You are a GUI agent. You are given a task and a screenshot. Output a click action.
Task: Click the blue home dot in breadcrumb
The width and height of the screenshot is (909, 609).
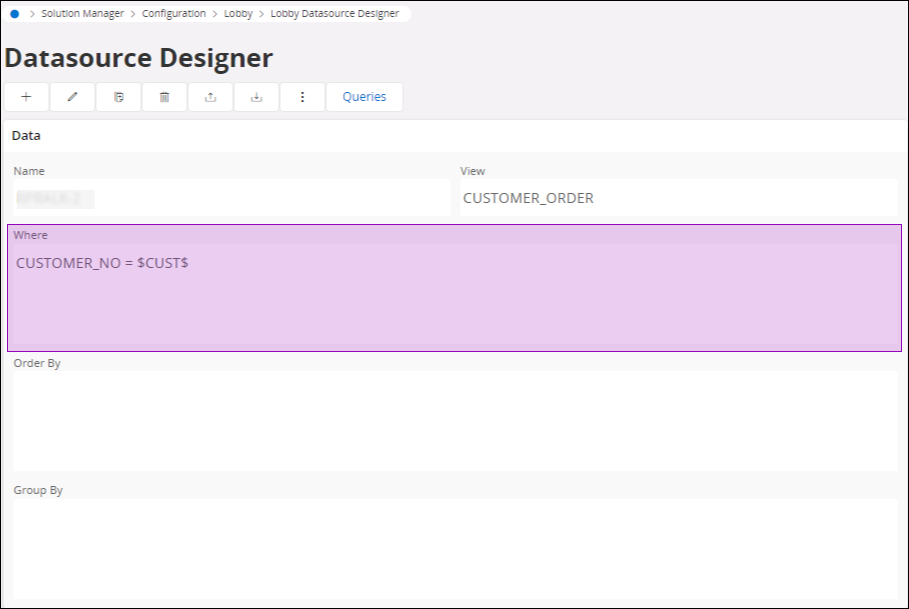pyautogui.click(x=14, y=14)
